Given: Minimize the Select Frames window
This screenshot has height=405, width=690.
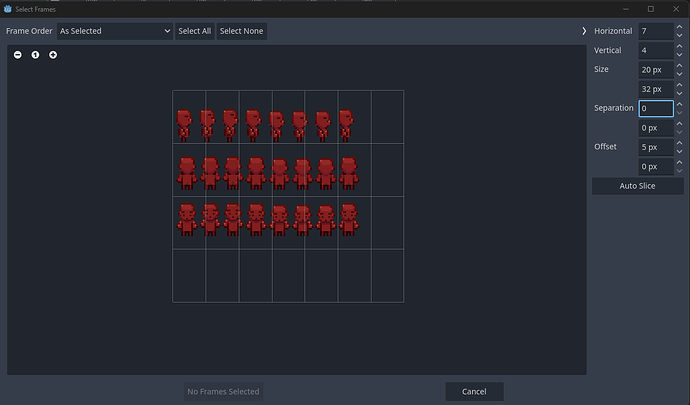Looking at the screenshot, I should pos(626,9).
